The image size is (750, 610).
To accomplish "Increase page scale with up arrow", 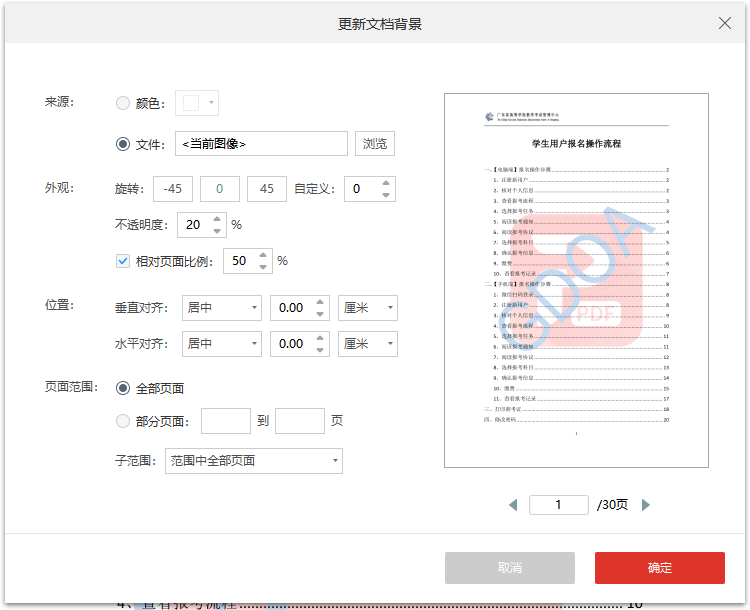I will pyautogui.click(x=263, y=255).
